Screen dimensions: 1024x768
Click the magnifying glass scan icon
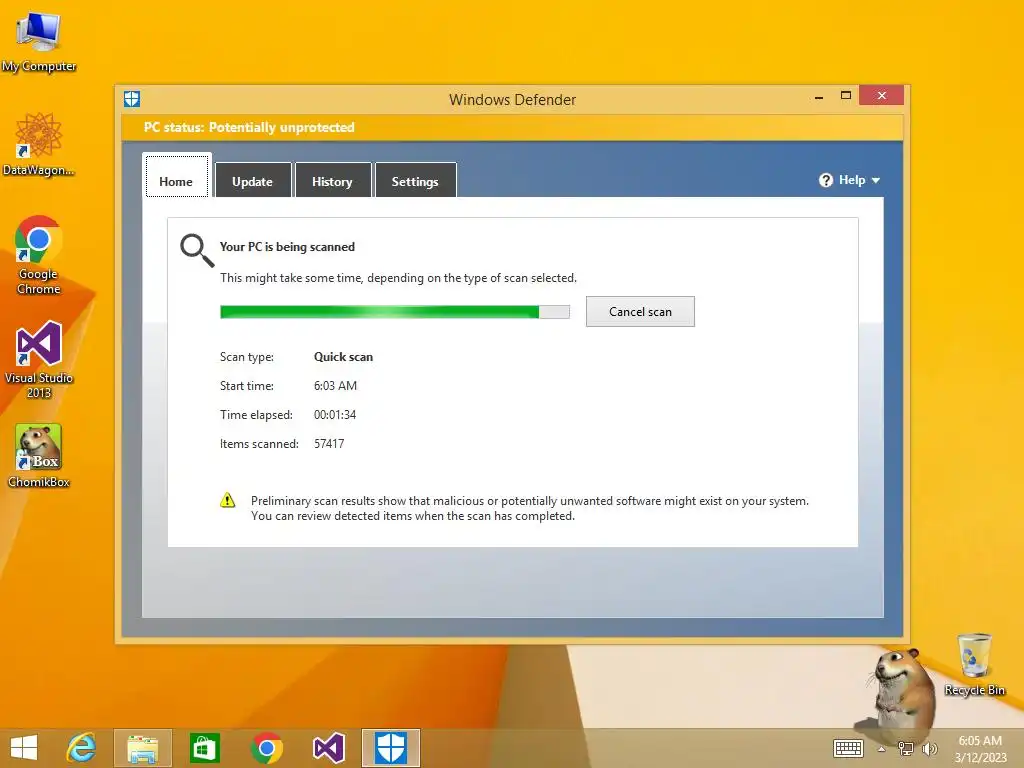[197, 251]
